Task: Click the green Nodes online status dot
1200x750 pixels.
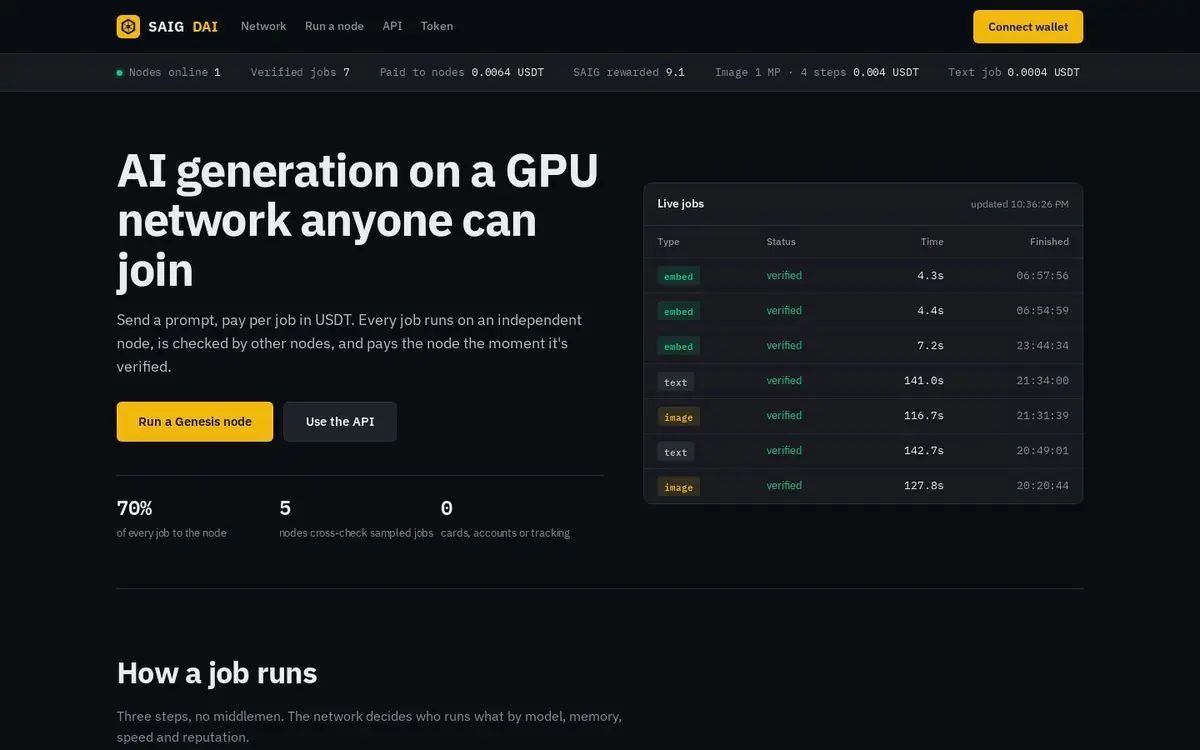Action: (x=120, y=73)
